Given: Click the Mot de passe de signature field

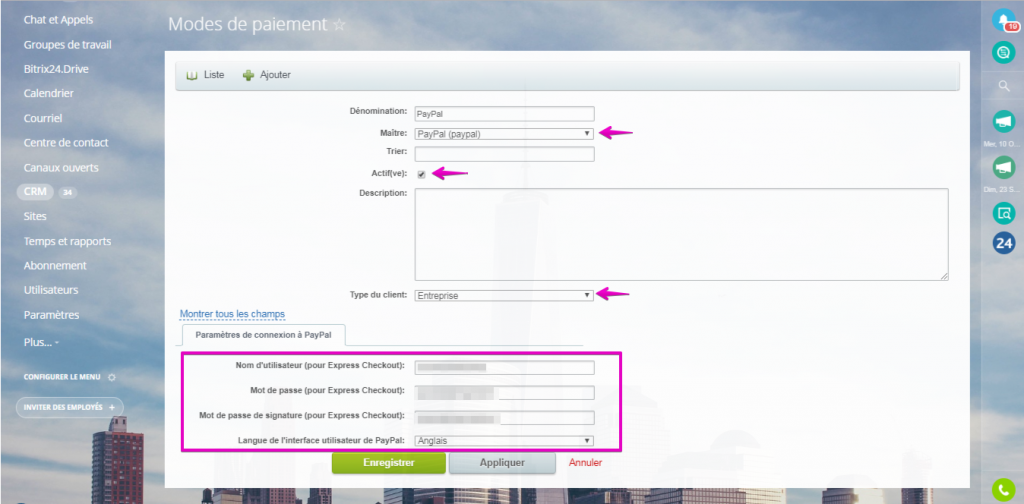Looking at the screenshot, I should [504, 417].
